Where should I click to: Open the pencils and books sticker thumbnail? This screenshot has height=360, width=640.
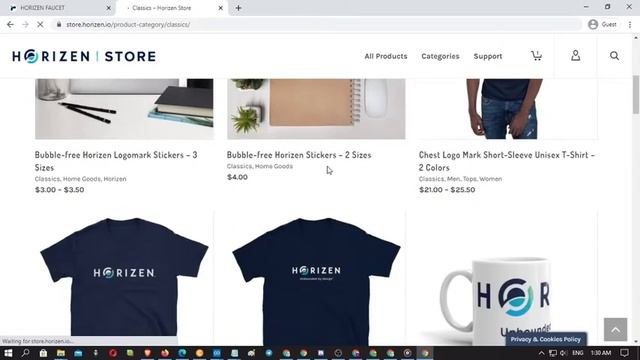coord(124,109)
